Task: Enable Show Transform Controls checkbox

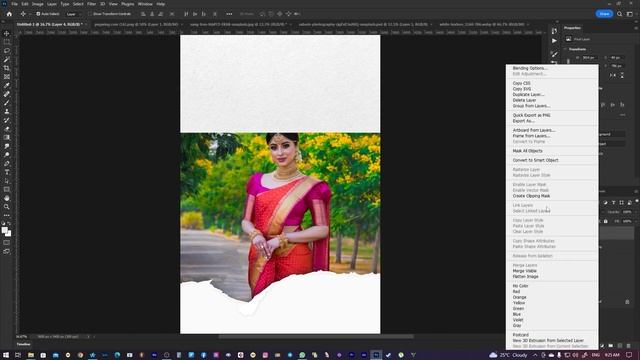Action: pyautogui.click(x=90, y=14)
